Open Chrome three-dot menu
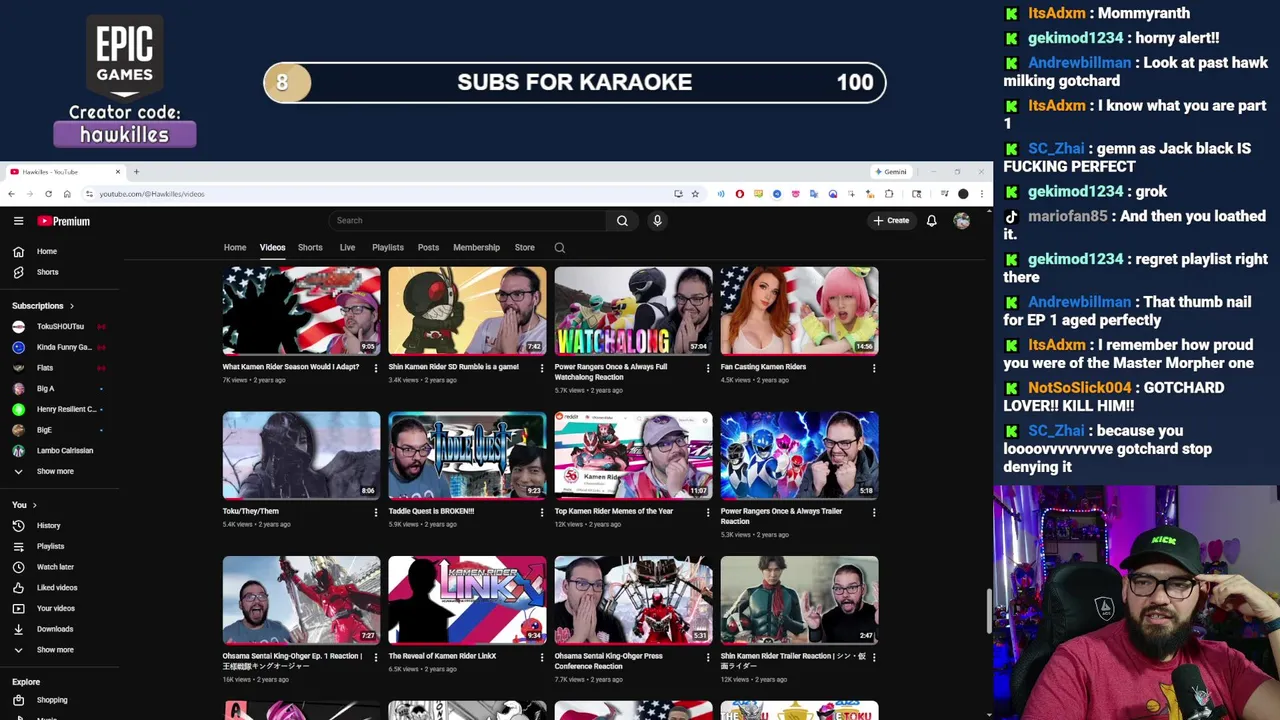This screenshot has width=1280, height=720. (x=981, y=194)
